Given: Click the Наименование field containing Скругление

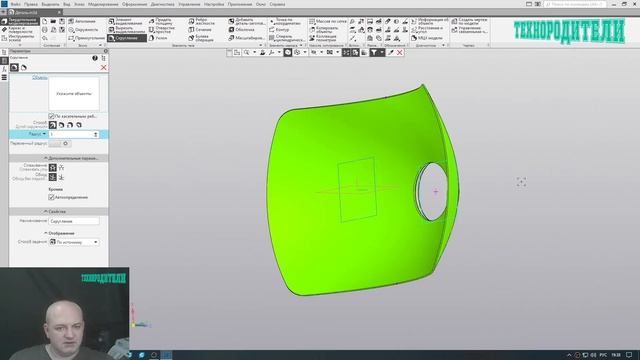Looking at the screenshot, I should coord(74,221).
